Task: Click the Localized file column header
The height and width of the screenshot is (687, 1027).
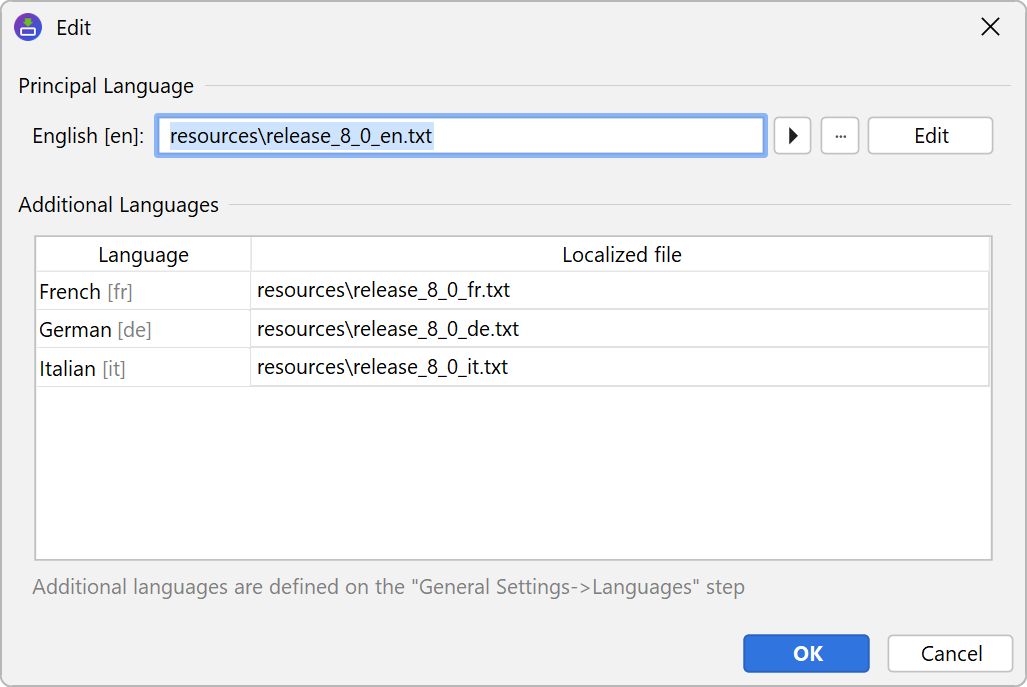Action: [621, 255]
